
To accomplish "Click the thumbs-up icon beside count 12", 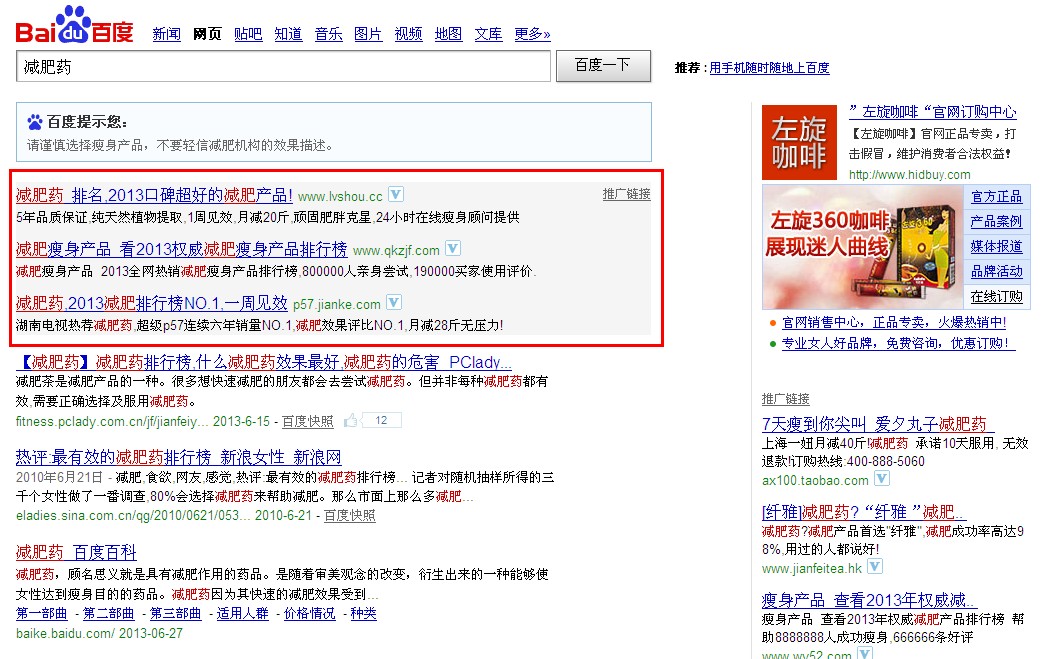I will (351, 420).
